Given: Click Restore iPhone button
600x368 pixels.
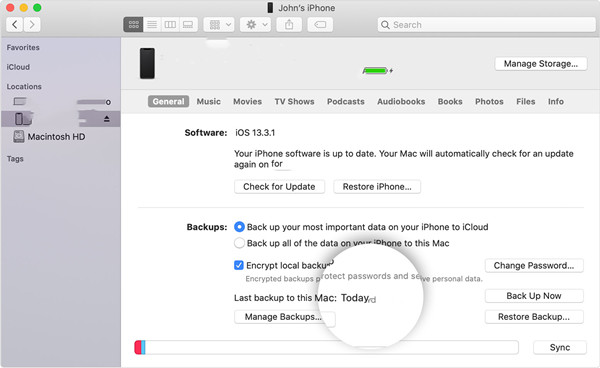Looking at the screenshot, I should (x=377, y=187).
